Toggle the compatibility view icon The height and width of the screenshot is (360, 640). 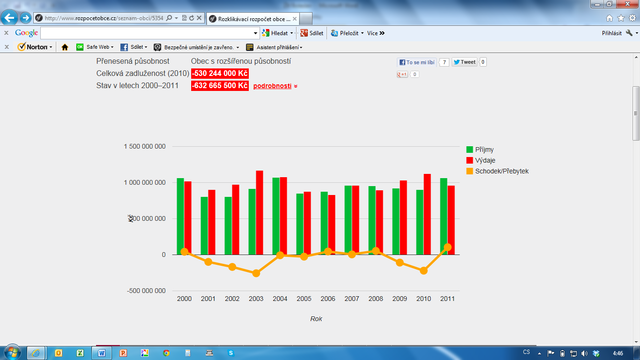pyautogui.click(x=184, y=18)
